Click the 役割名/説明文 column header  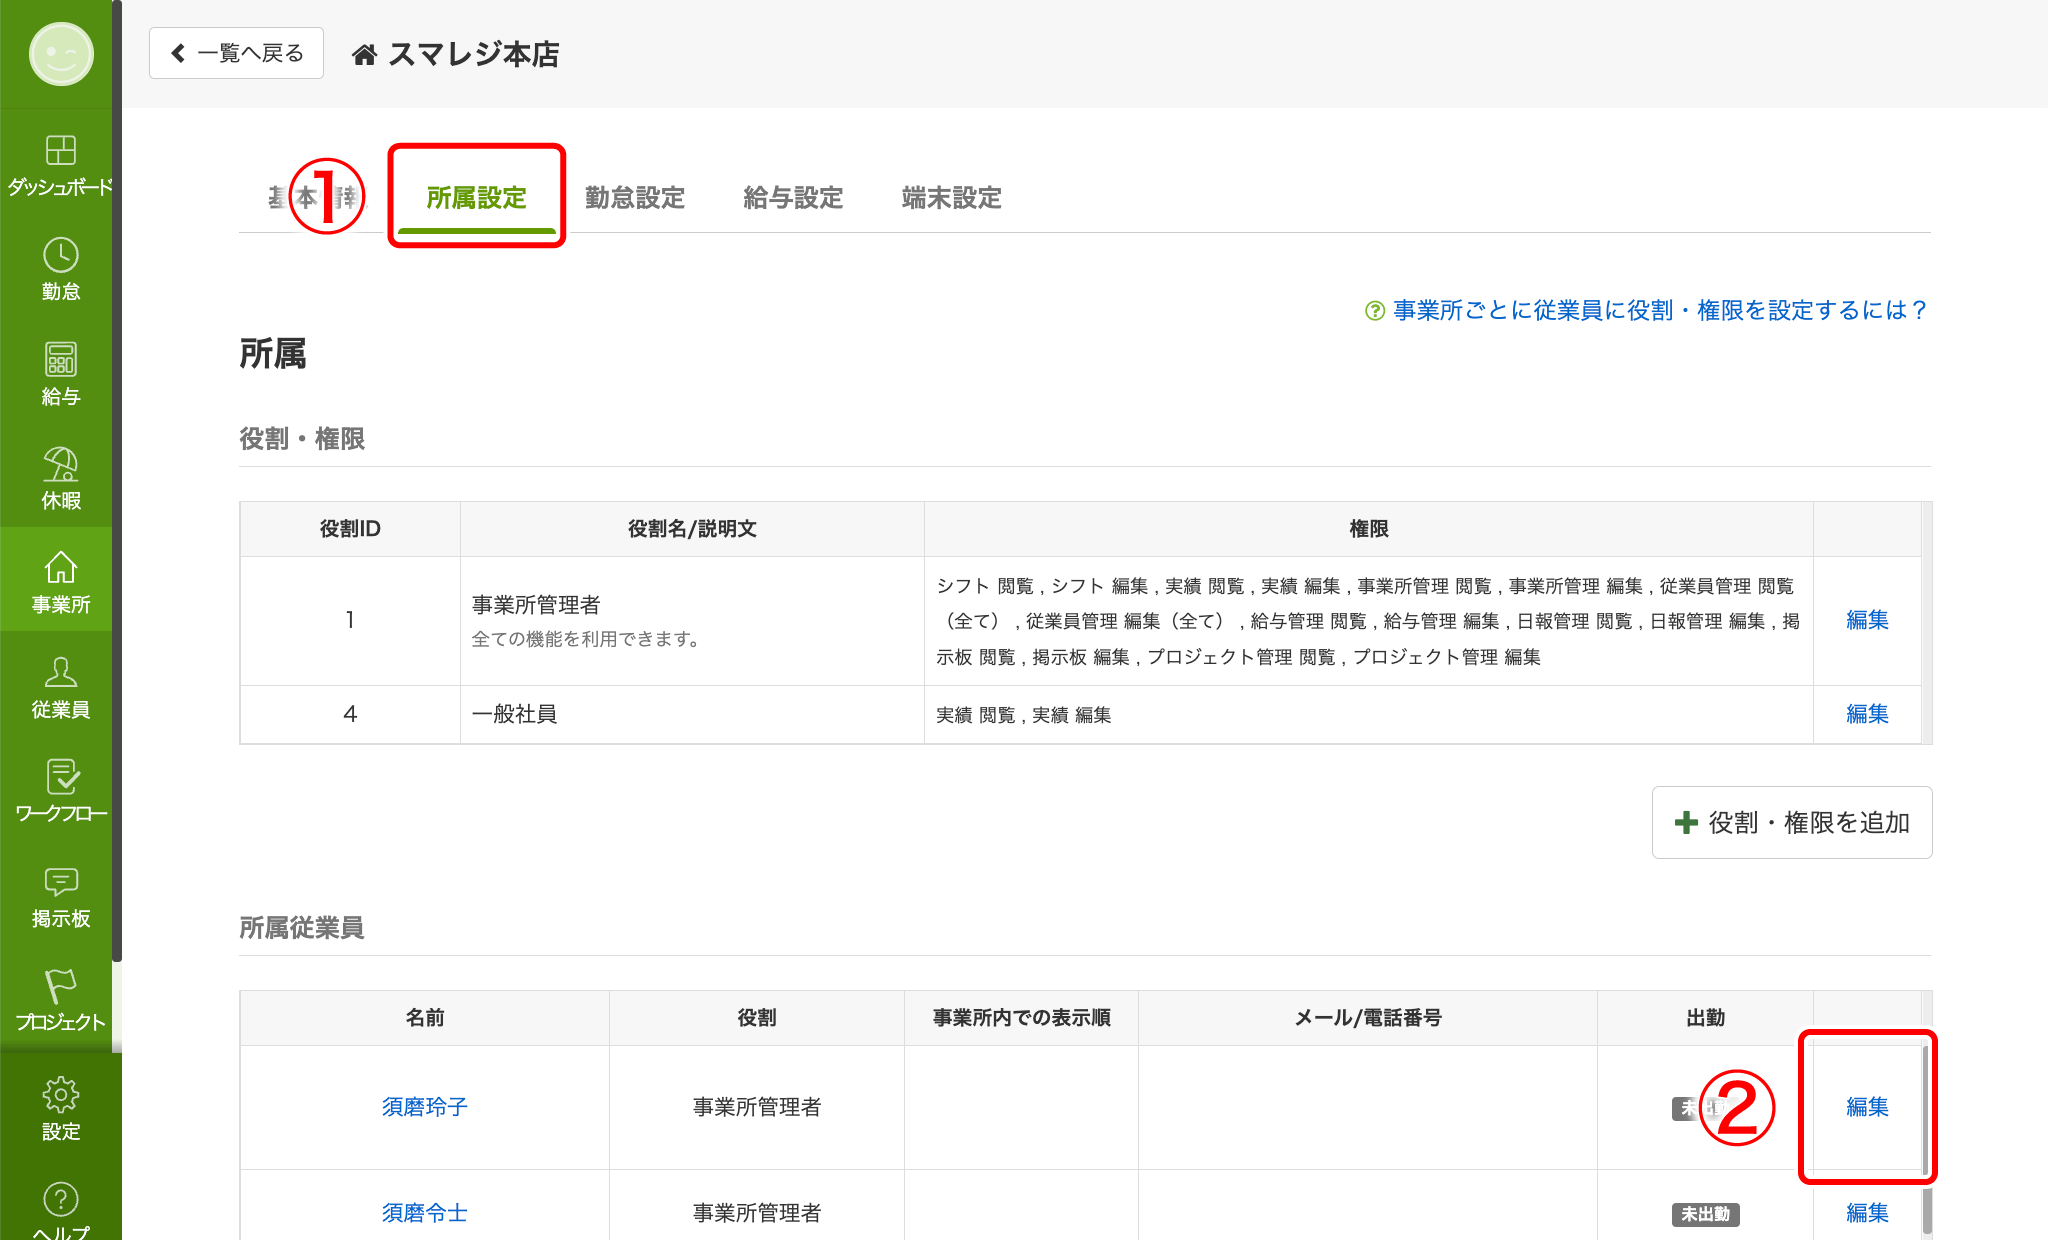pyautogui.click(x=692, y=529)
